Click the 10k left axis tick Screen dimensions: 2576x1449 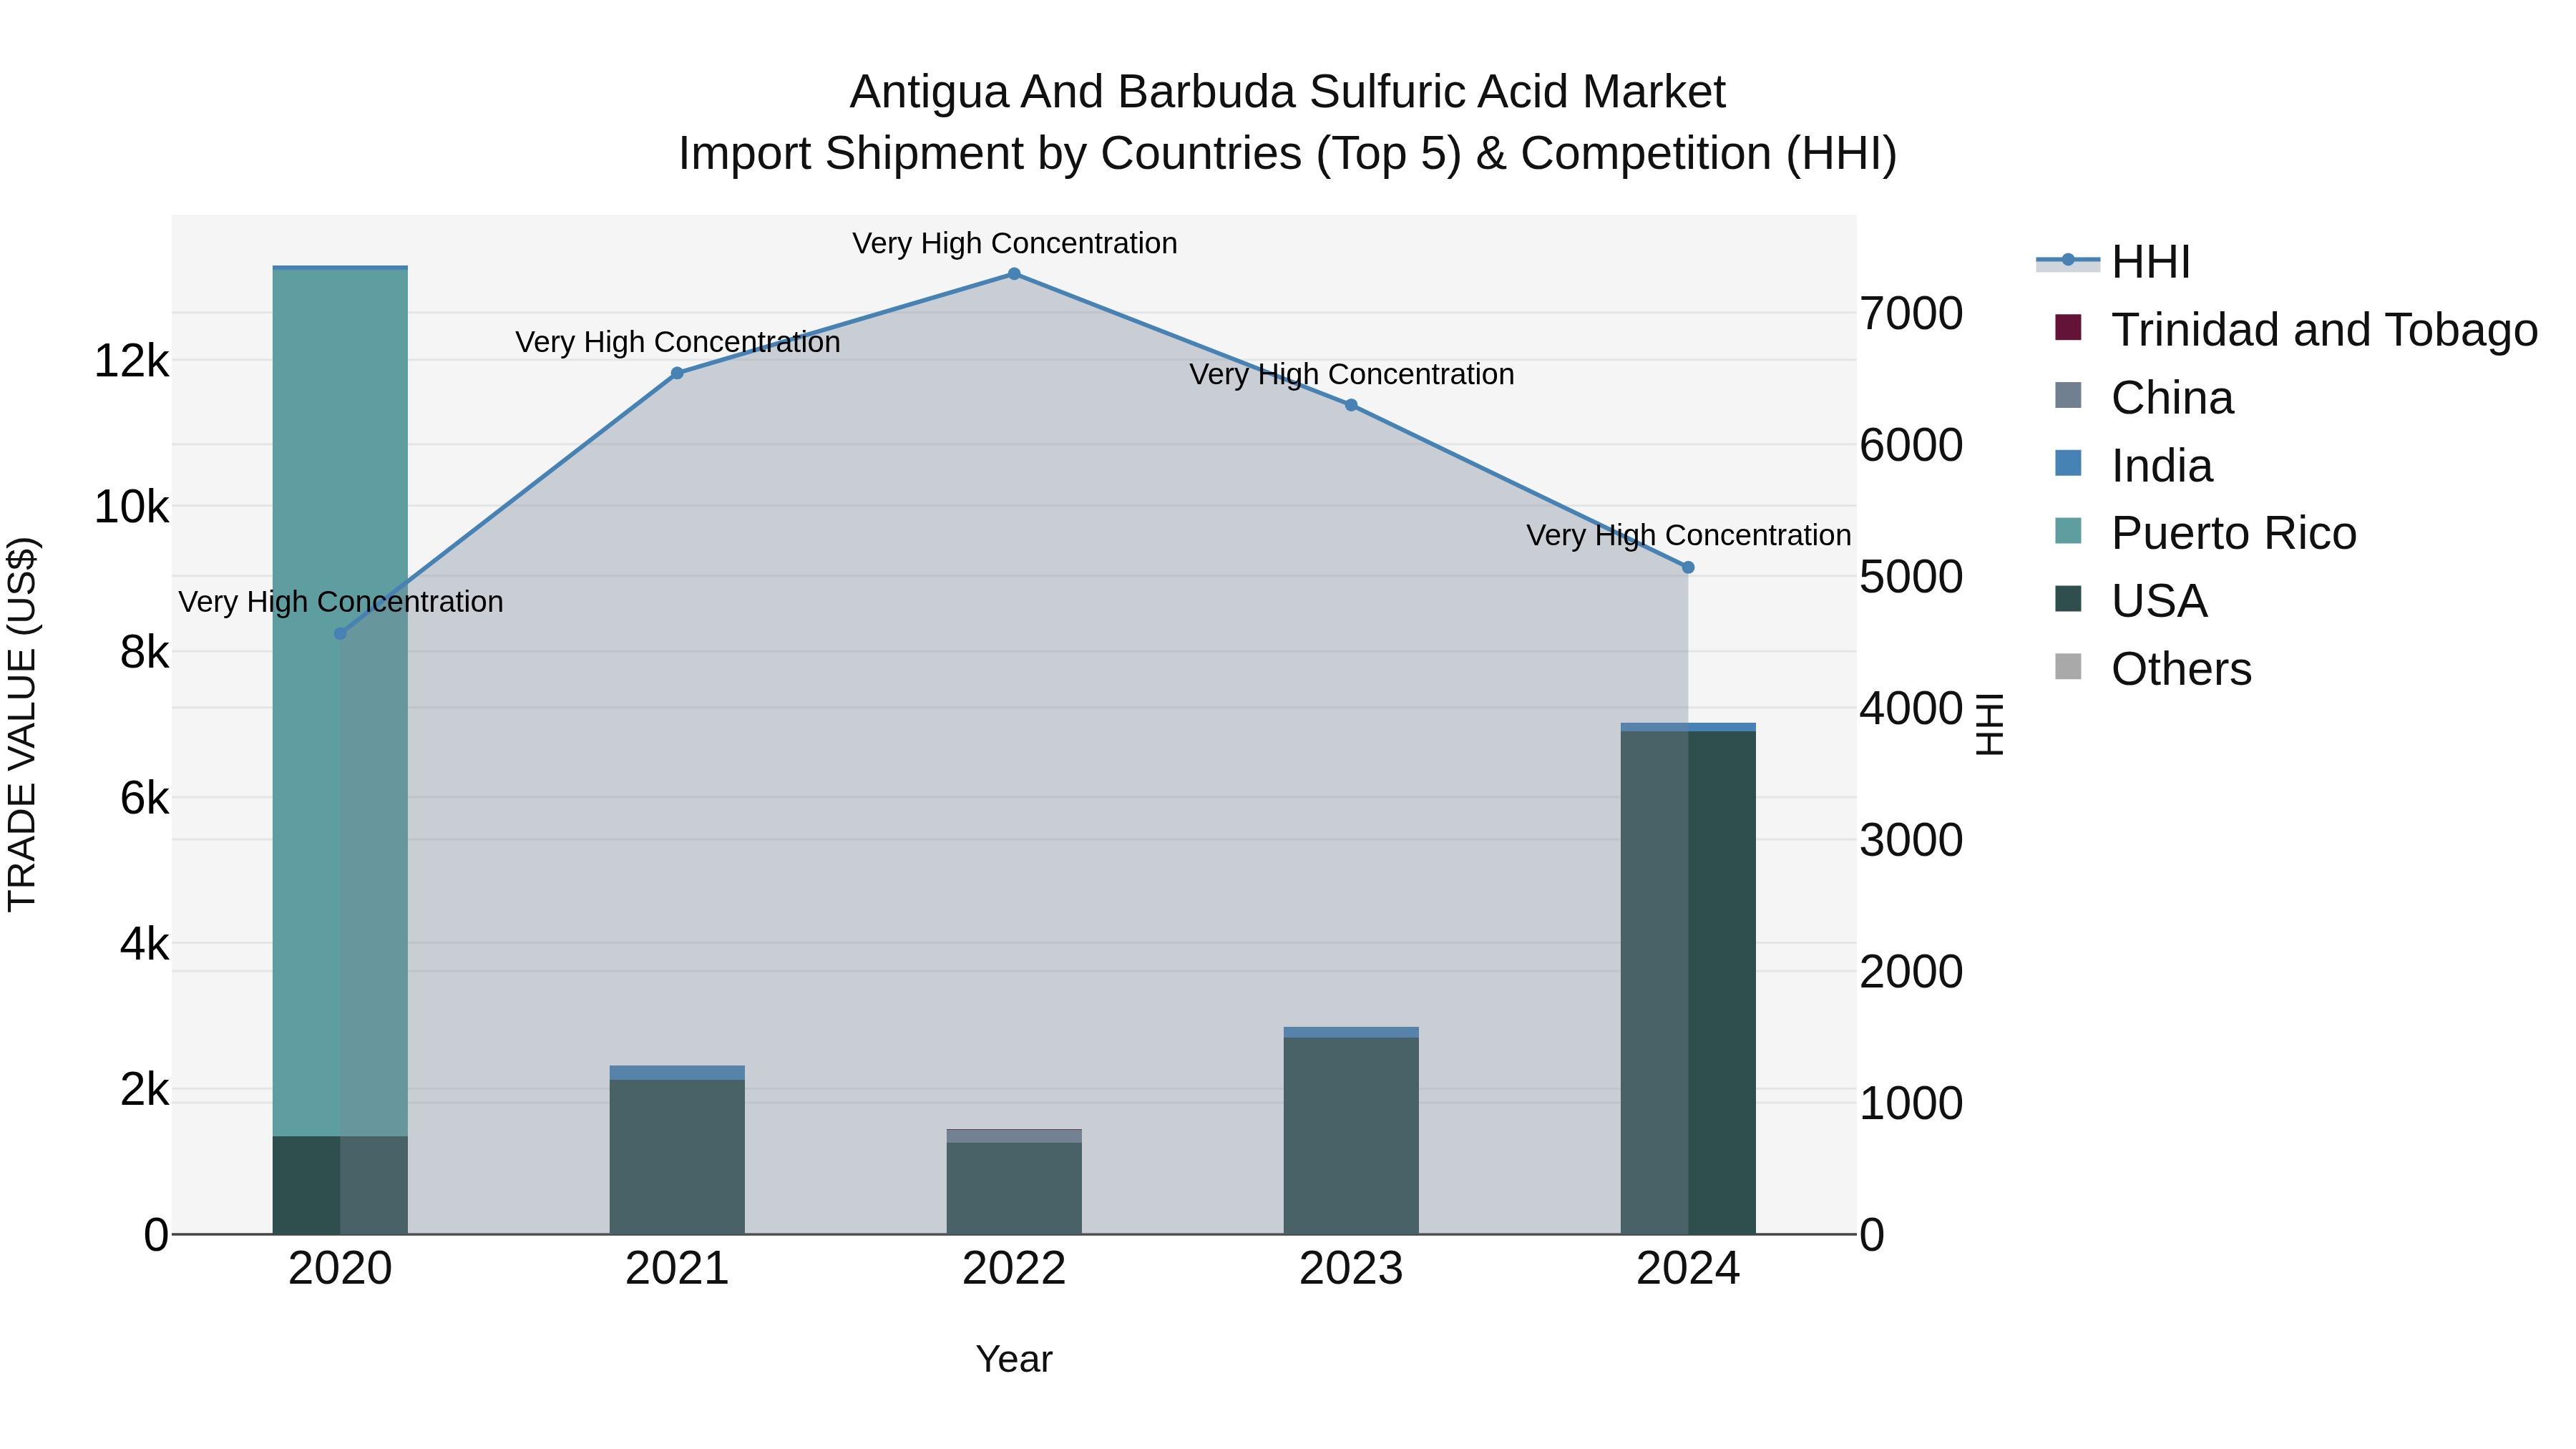[x=131, y=507]
